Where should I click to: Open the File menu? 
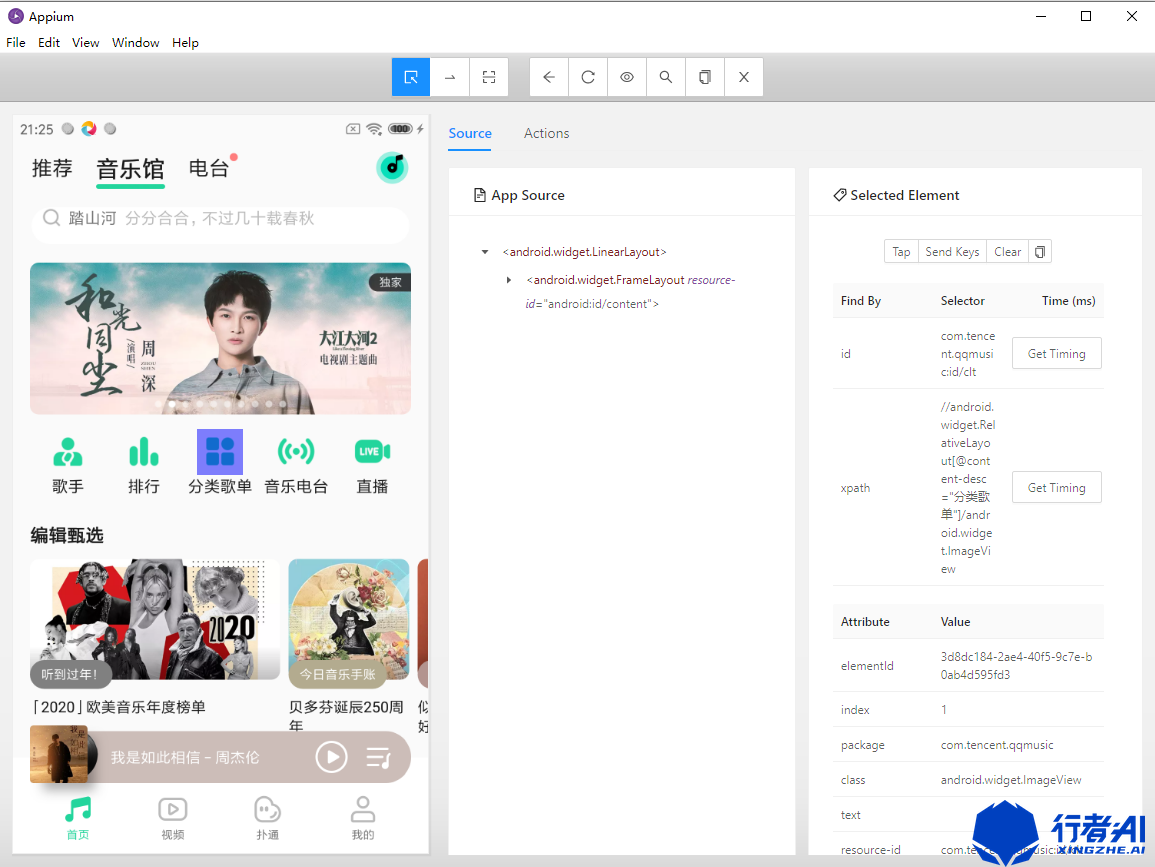click(15, 43)
